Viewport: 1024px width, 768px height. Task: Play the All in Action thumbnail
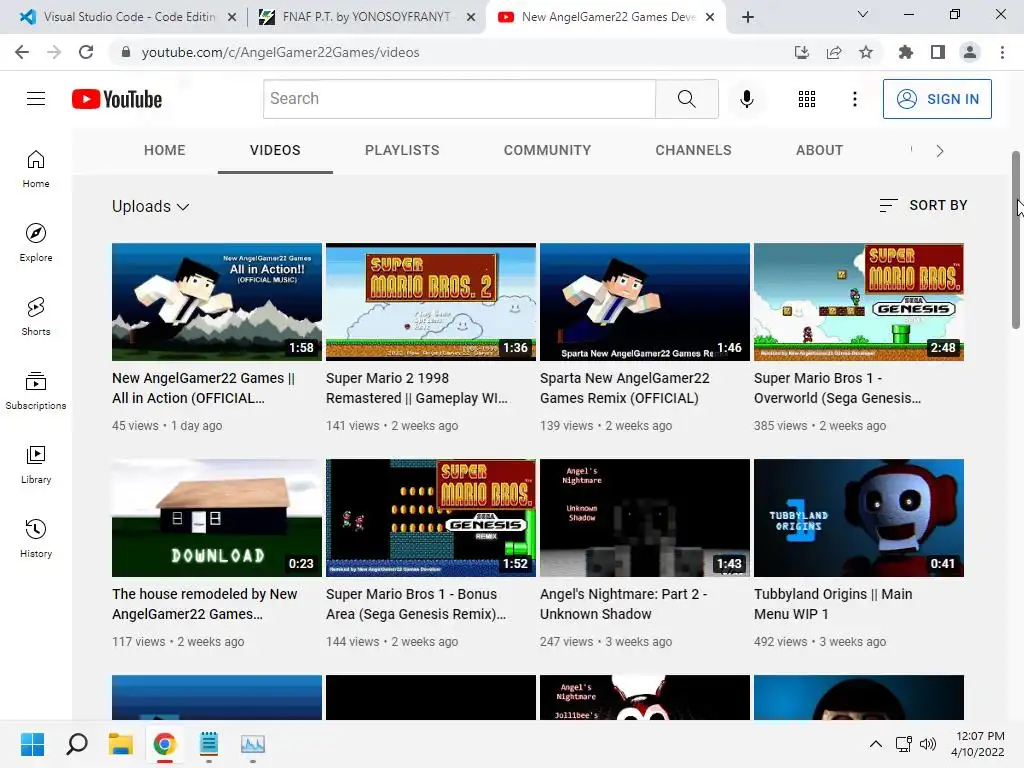point(217,302)
